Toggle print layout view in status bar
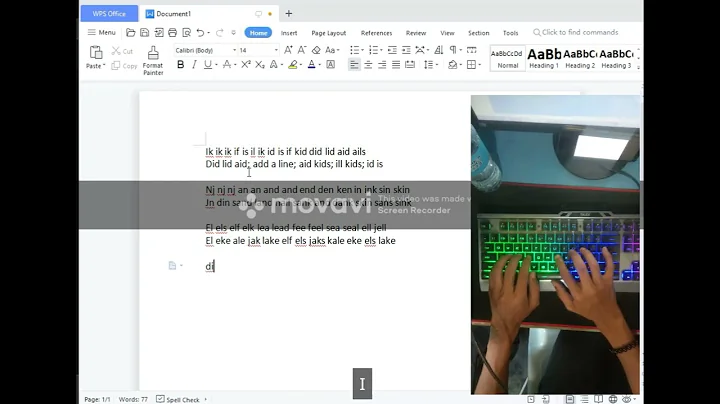 tap(570, 399)
